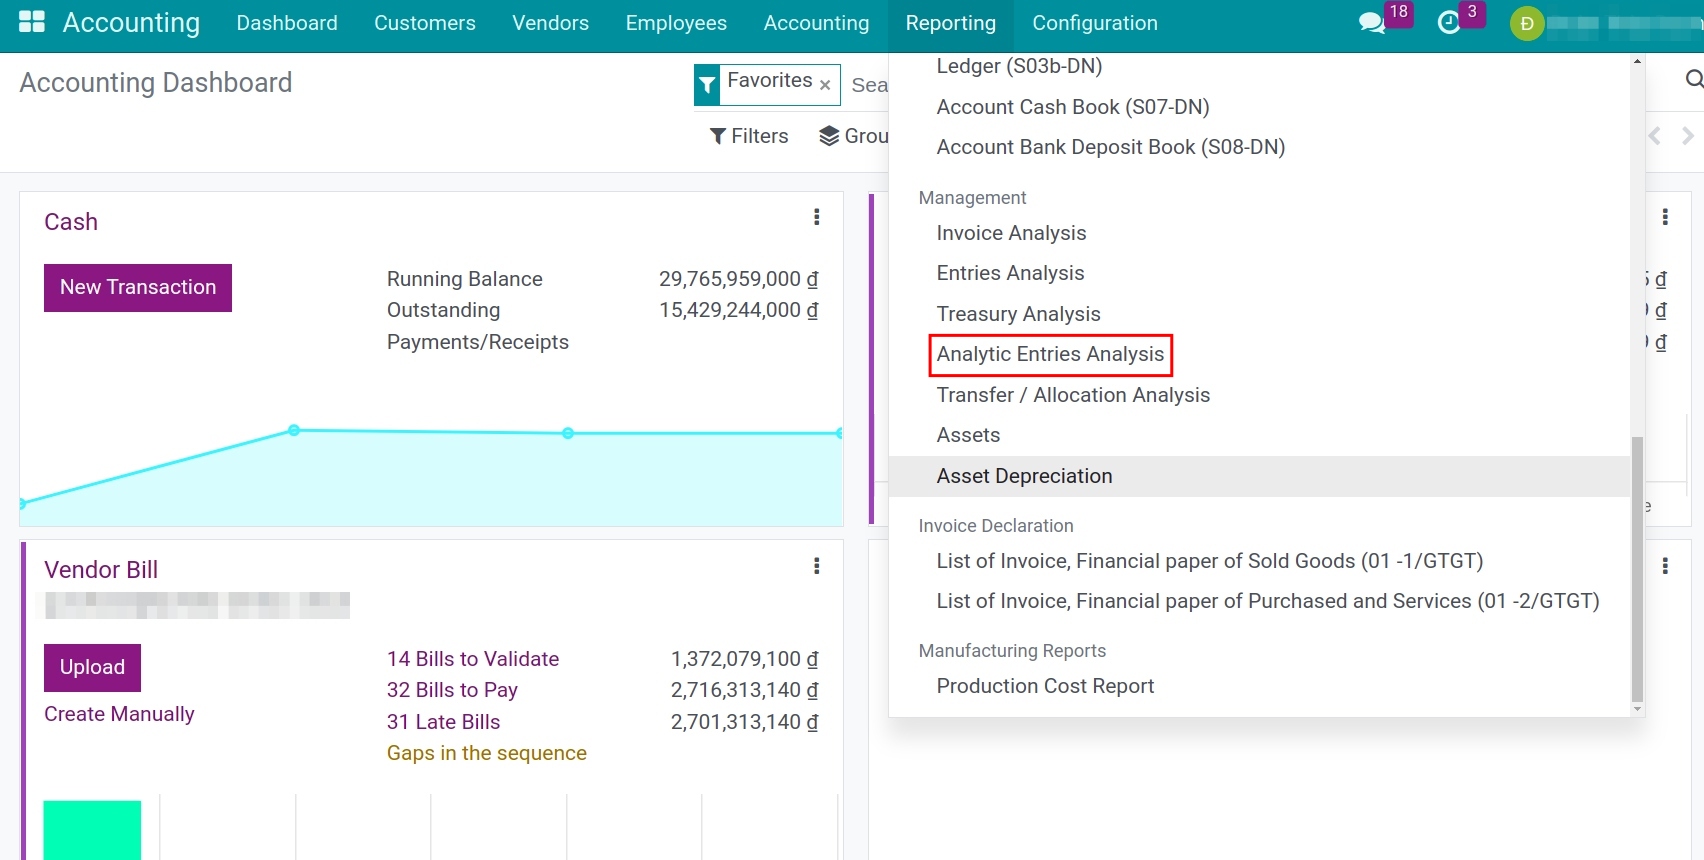This screenshot has height=860, width=1704.
Task: Open the Filters dropdown
Action: (749, 136)
